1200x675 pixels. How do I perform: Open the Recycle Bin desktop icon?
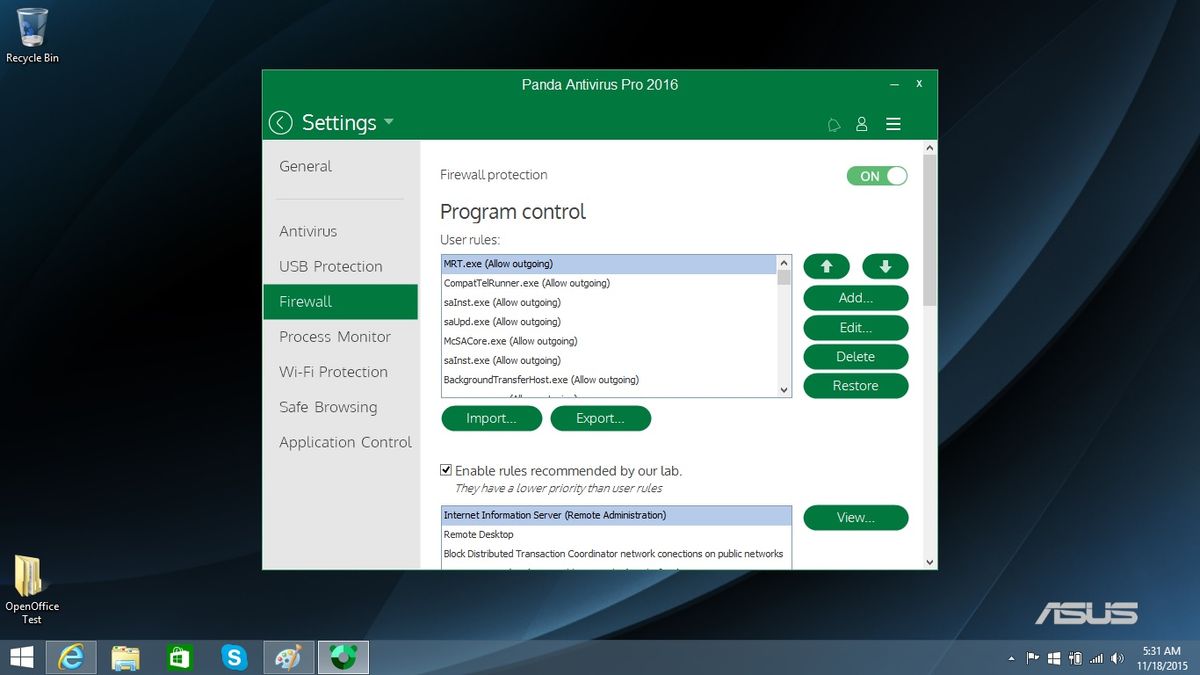point(32,36)
